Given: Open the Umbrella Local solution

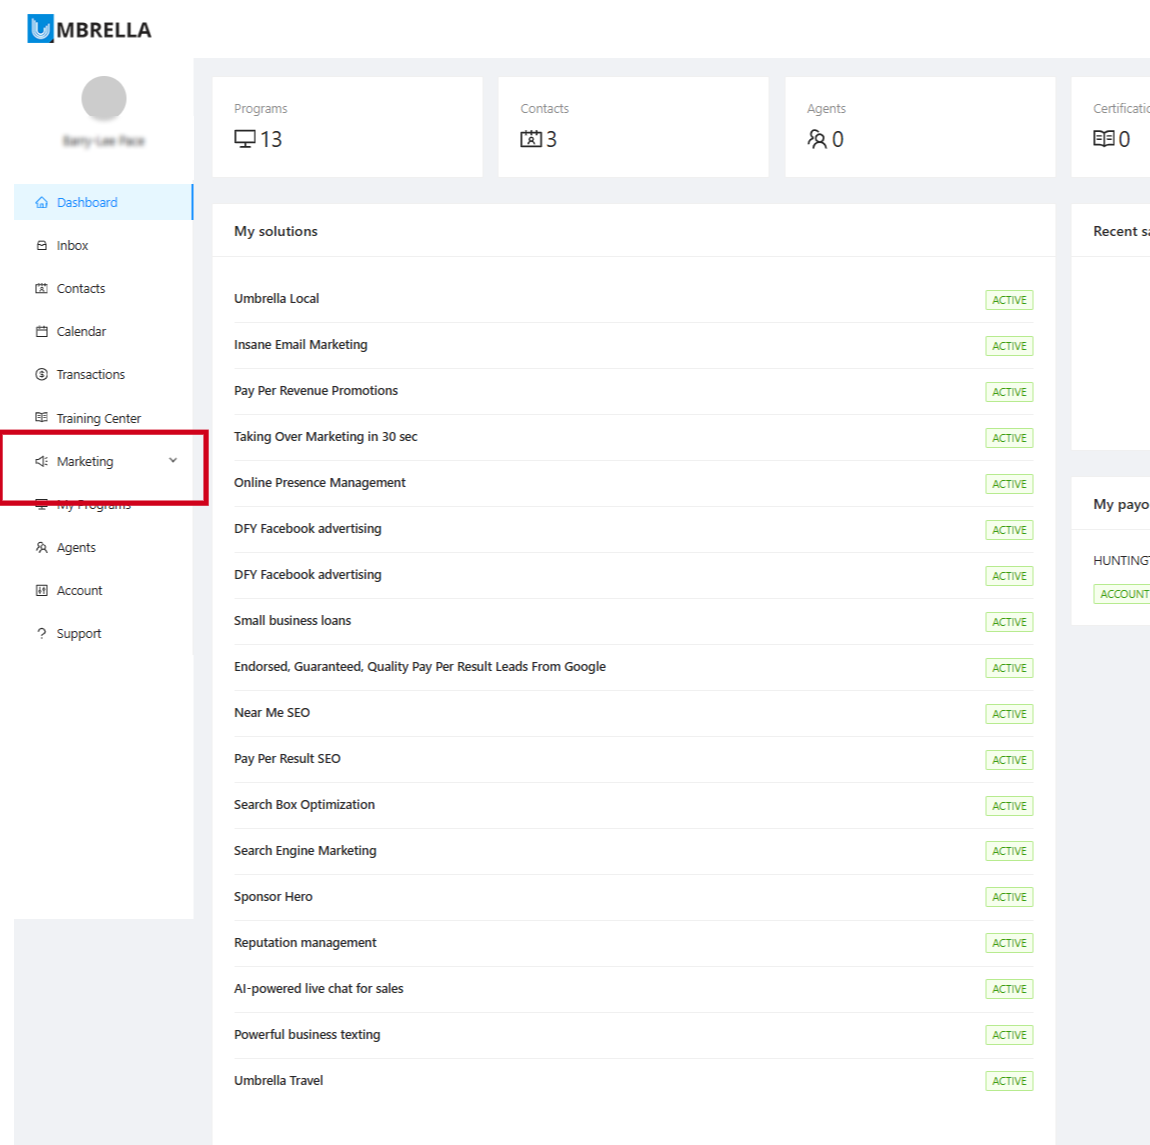Looking at the screenshot, I should tap(276, 299).
